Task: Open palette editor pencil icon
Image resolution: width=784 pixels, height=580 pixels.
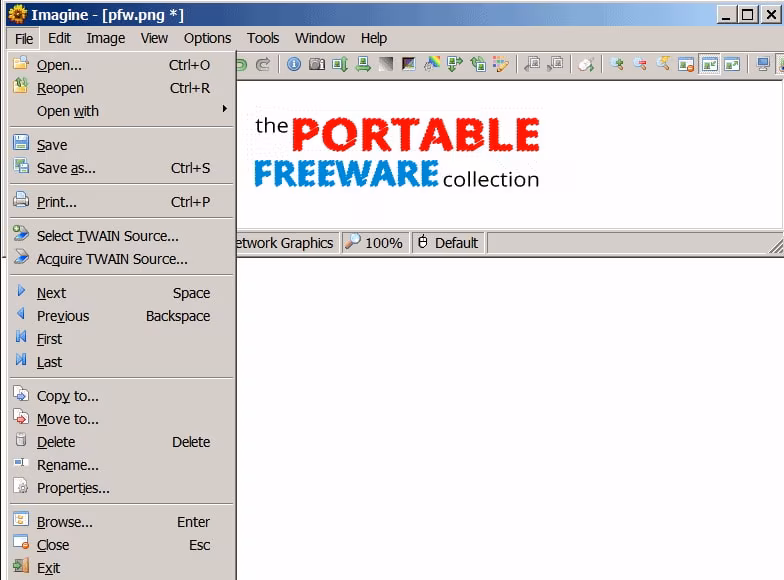Action: pyautogui.click(x=500, y=64)
